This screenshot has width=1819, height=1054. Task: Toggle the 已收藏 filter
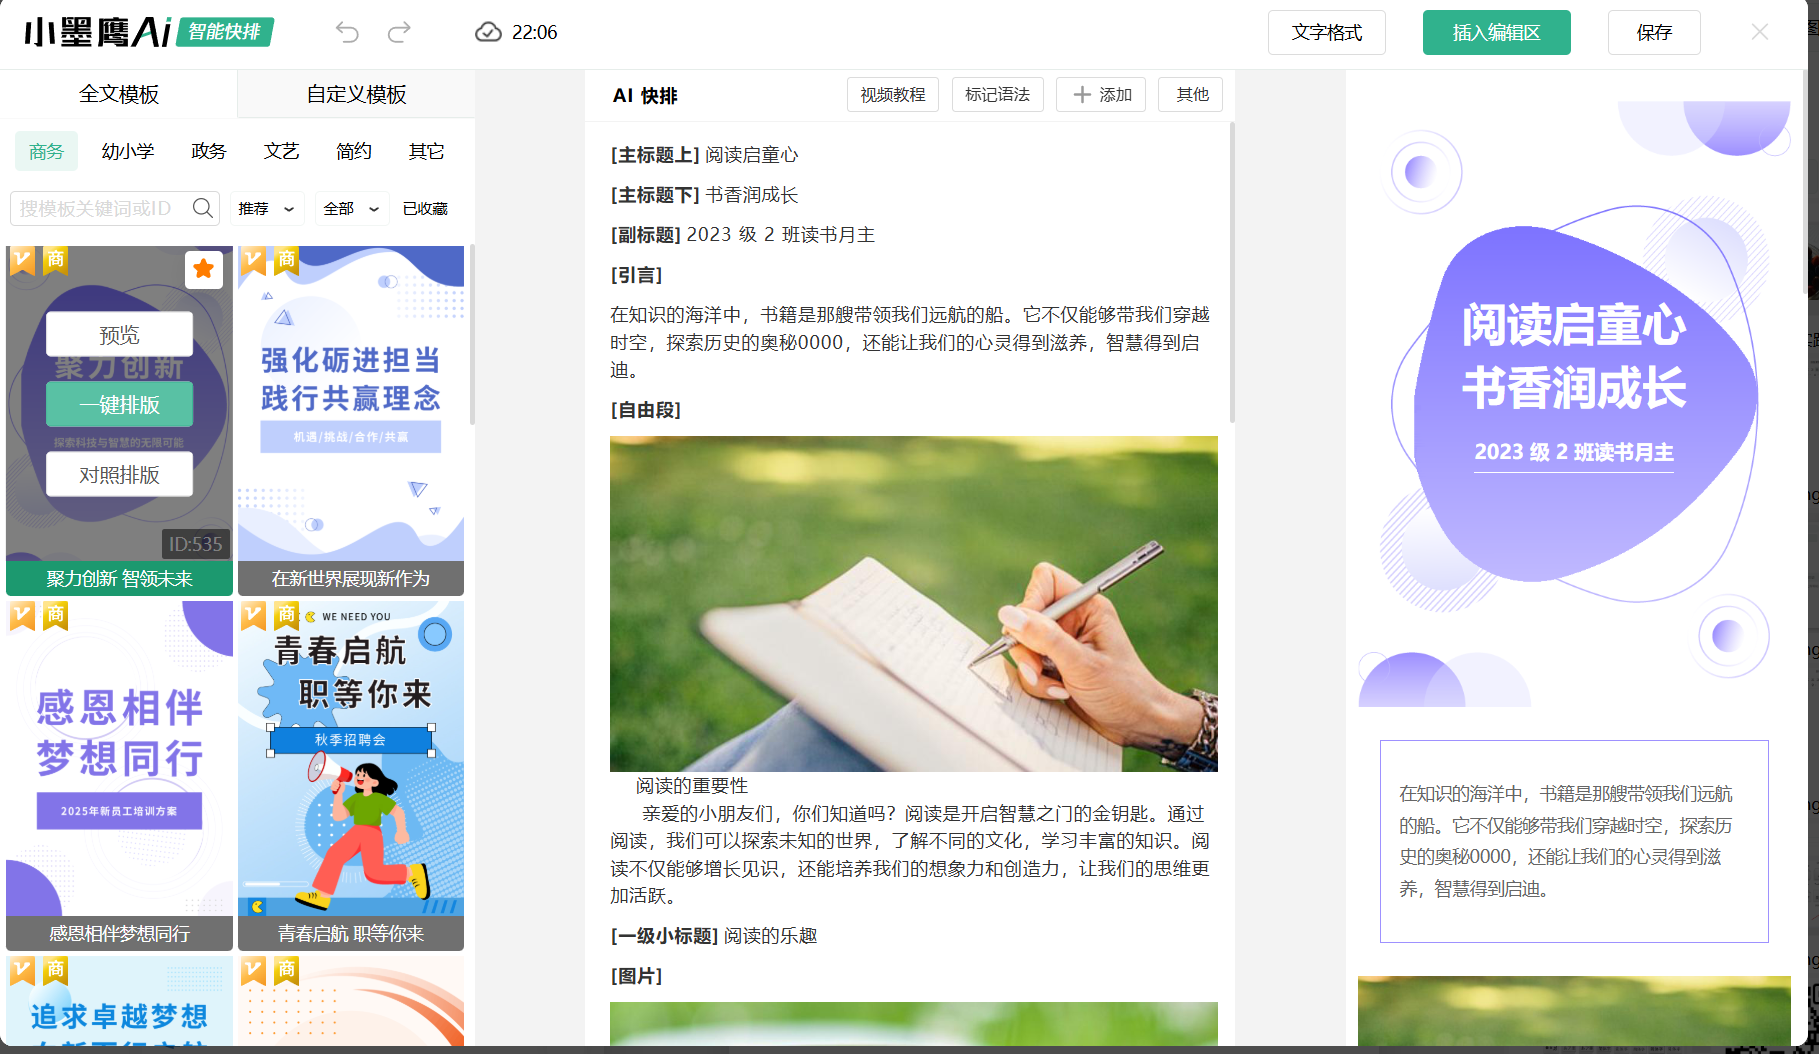(x=425, y=209)
